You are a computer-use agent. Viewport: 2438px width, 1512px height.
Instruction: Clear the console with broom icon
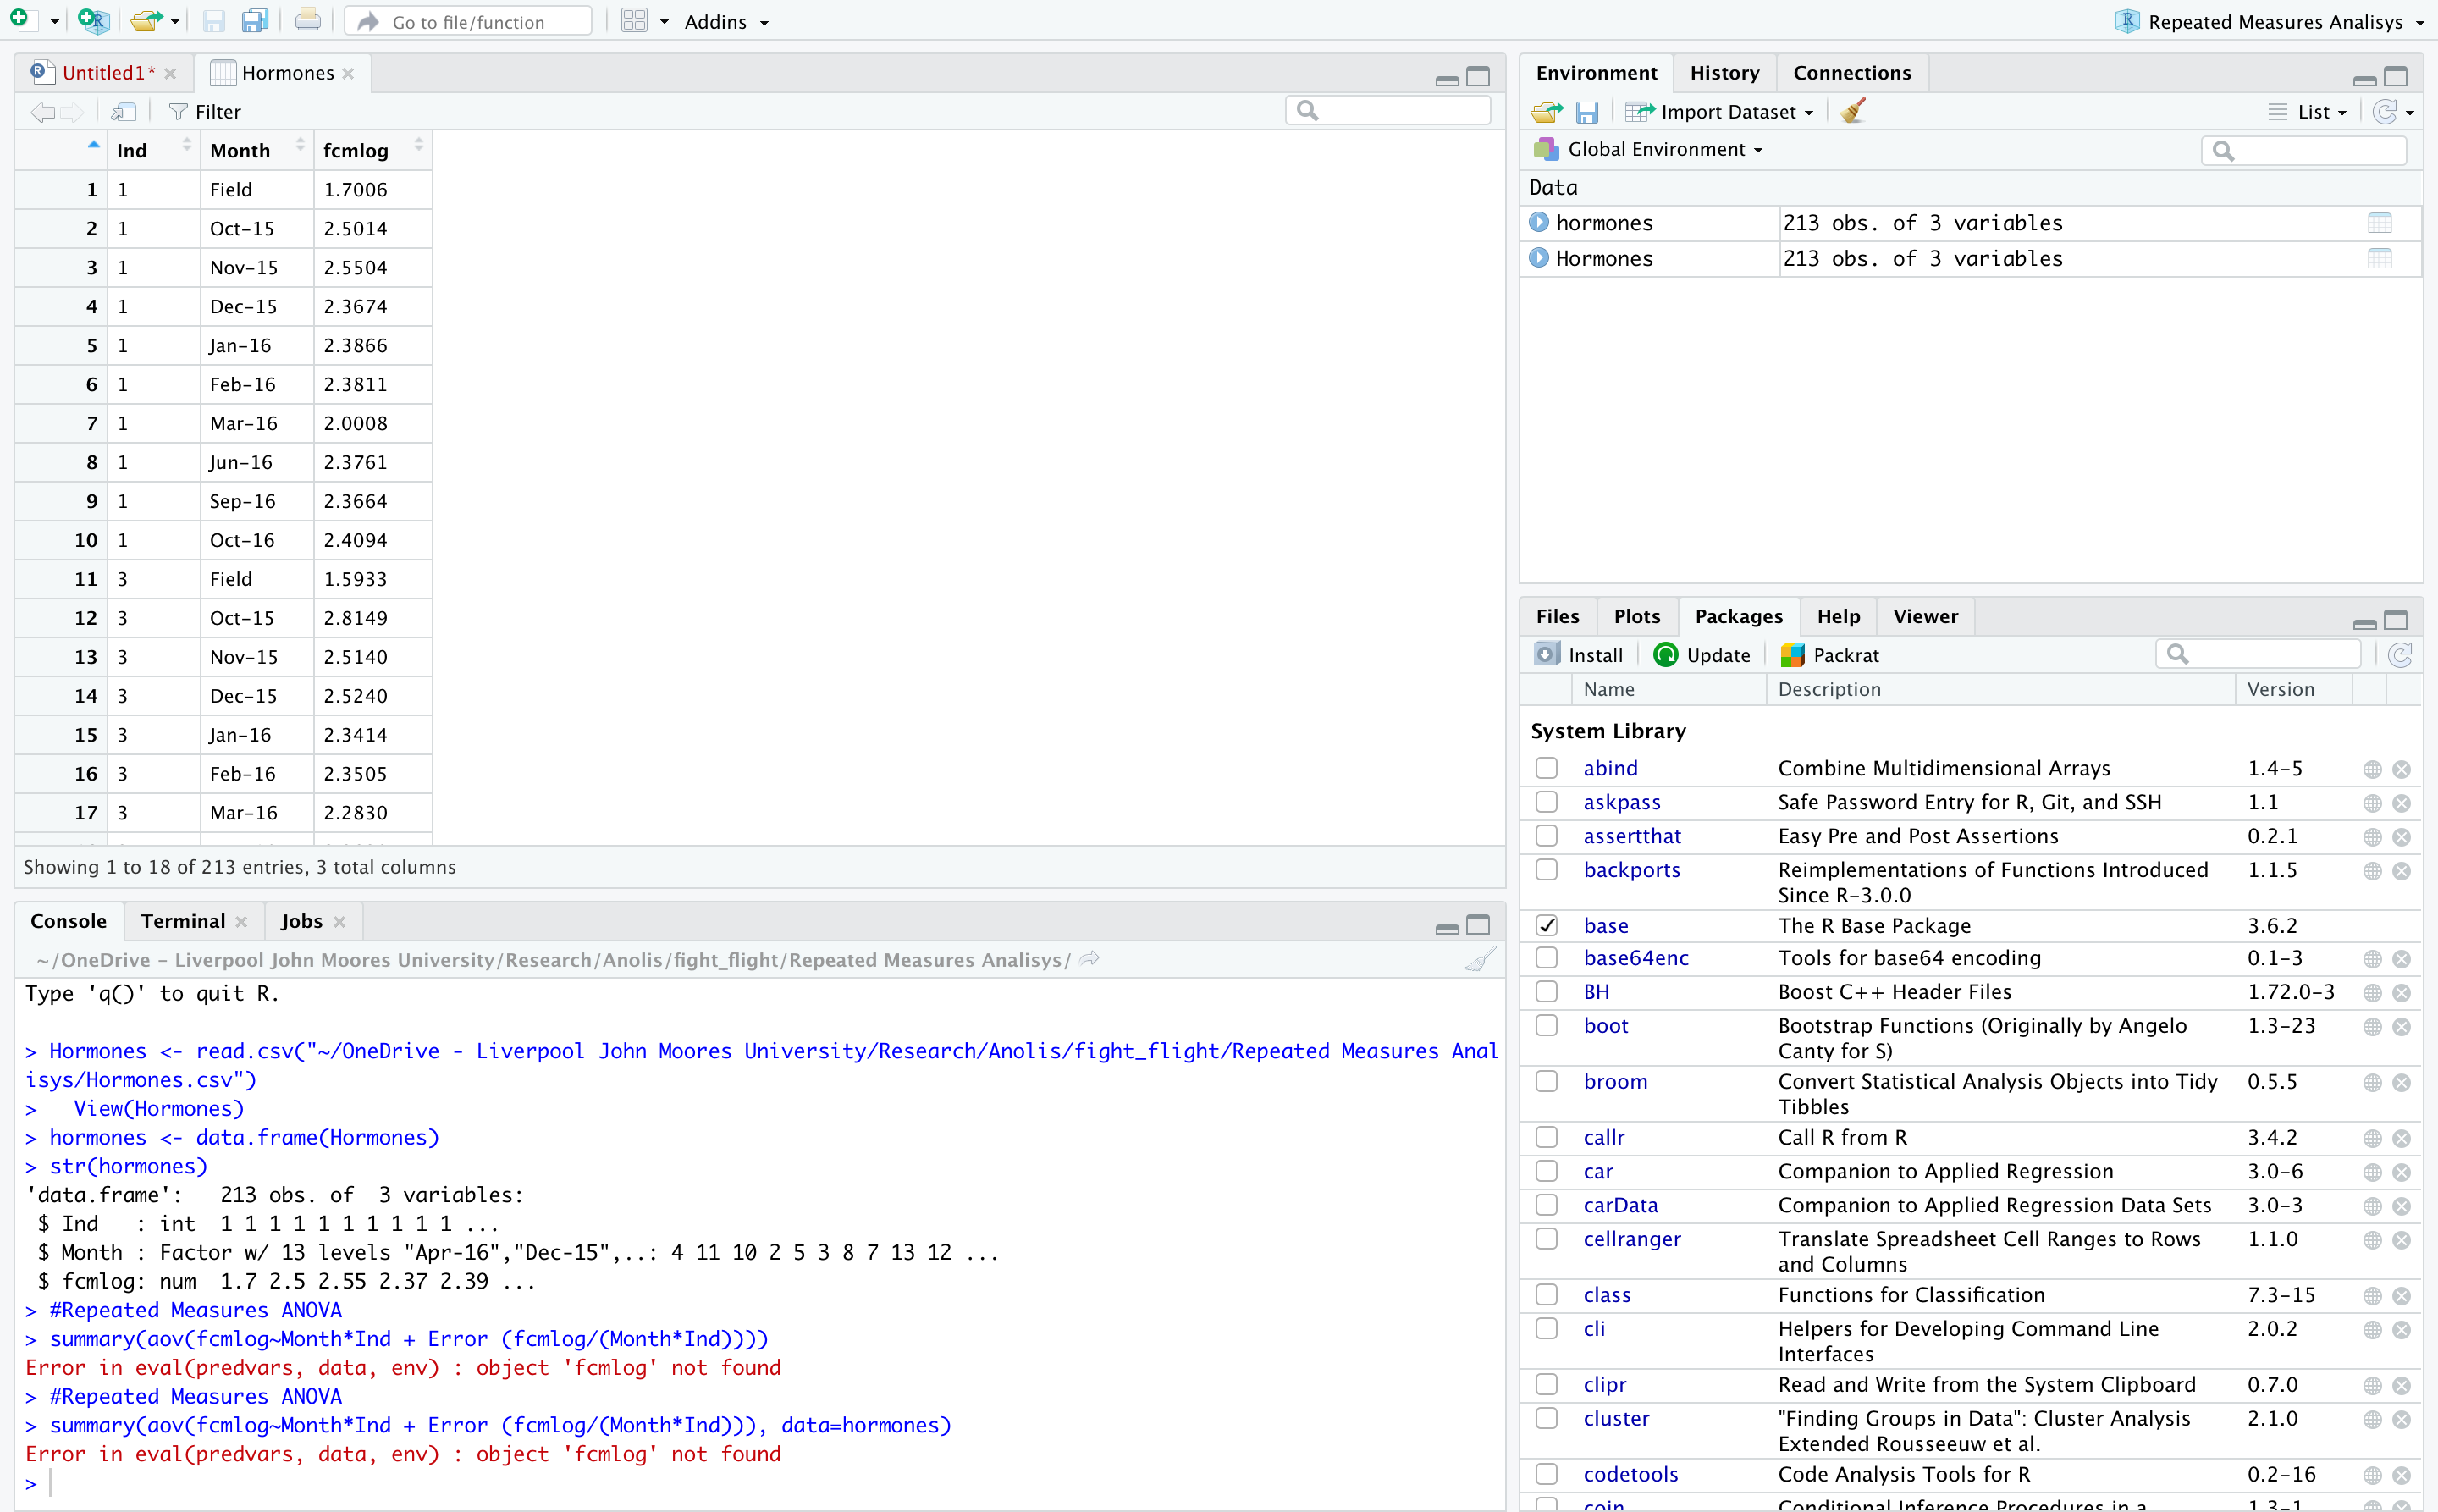pyautogui.click(x=1481, y=959)
